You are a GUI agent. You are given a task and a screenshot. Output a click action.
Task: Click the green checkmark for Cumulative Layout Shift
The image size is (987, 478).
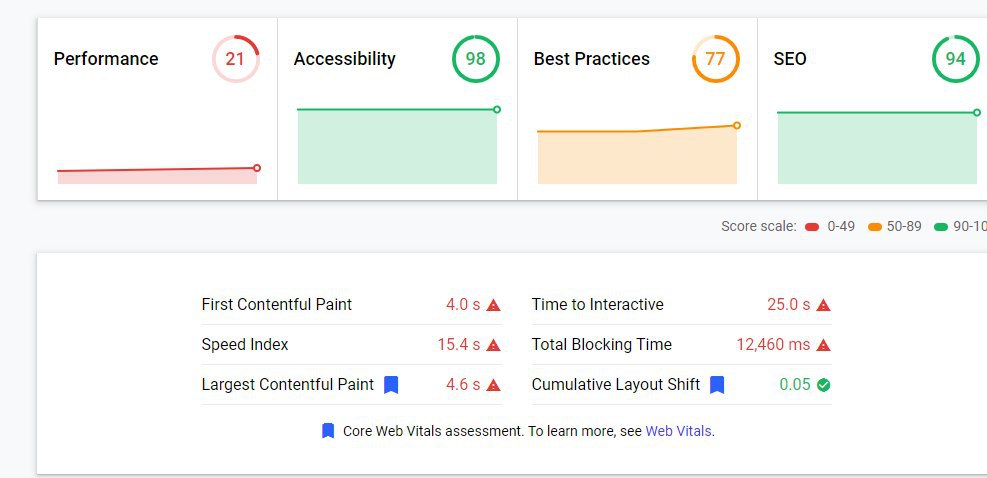(x=823, y=385)
